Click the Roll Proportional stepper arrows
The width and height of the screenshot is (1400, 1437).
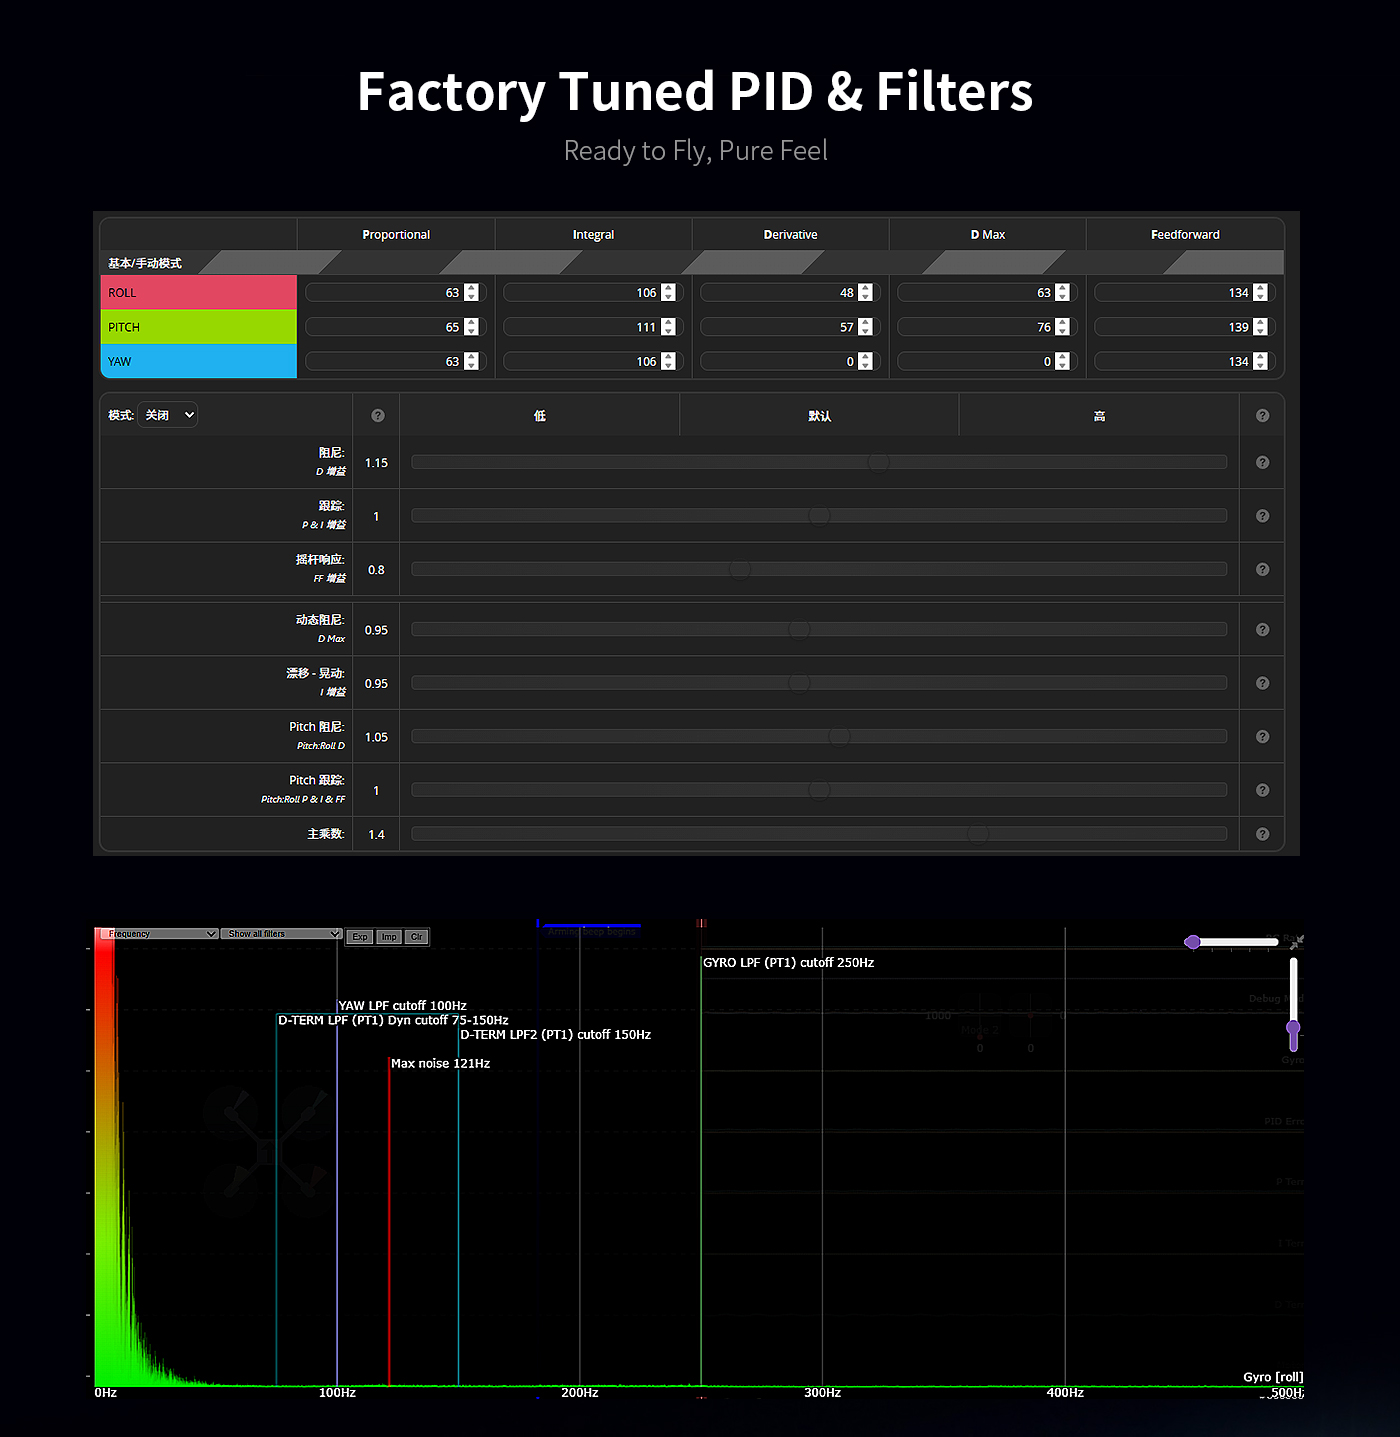471,293
